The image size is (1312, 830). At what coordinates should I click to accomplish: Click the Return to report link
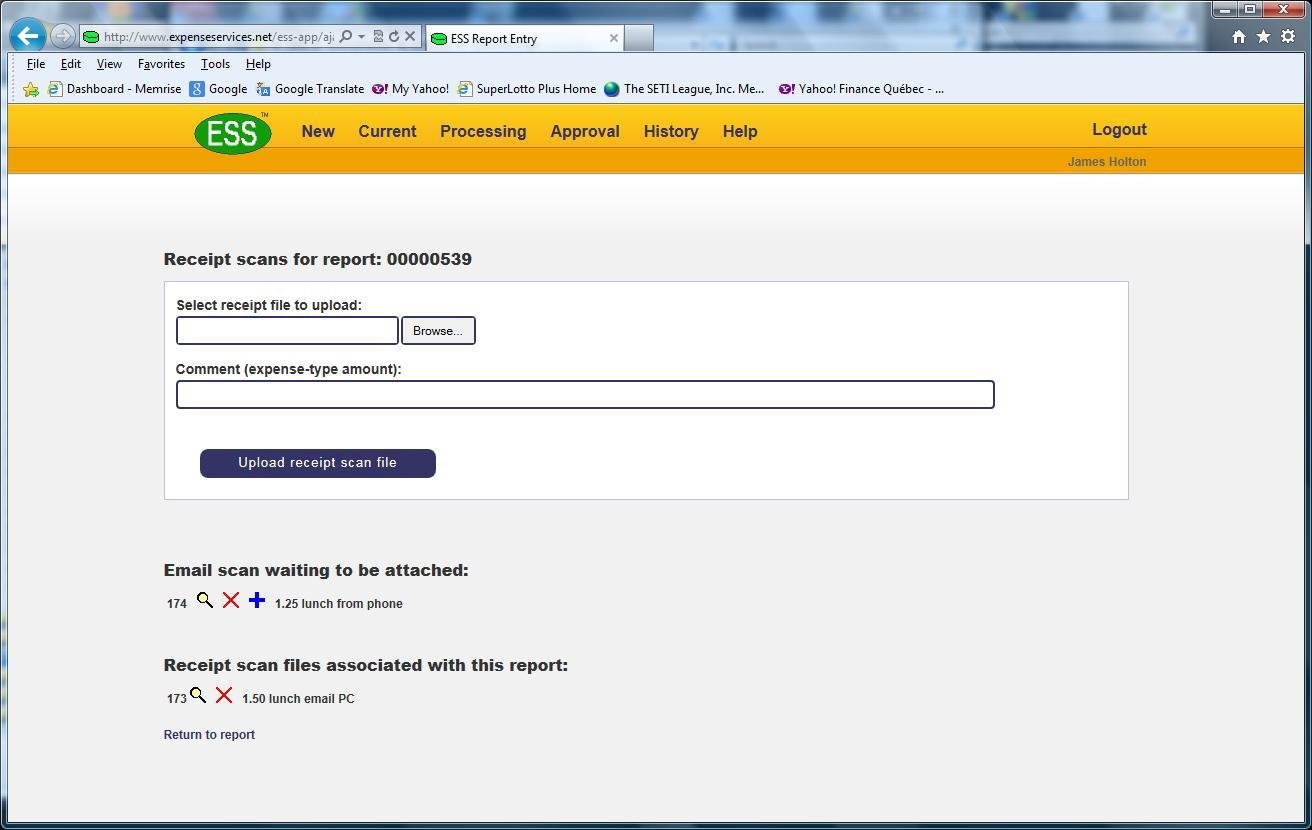tap(209, 734)
